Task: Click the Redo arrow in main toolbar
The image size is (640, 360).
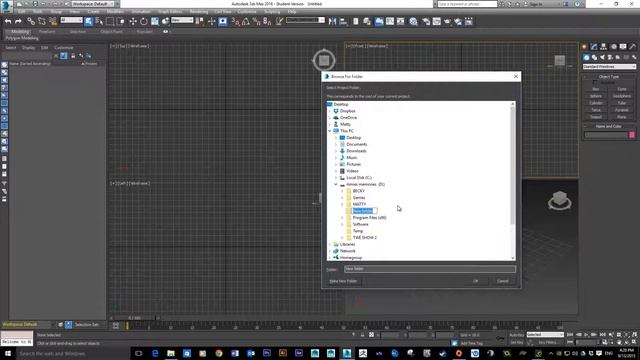Action: [x=18, y=21]
